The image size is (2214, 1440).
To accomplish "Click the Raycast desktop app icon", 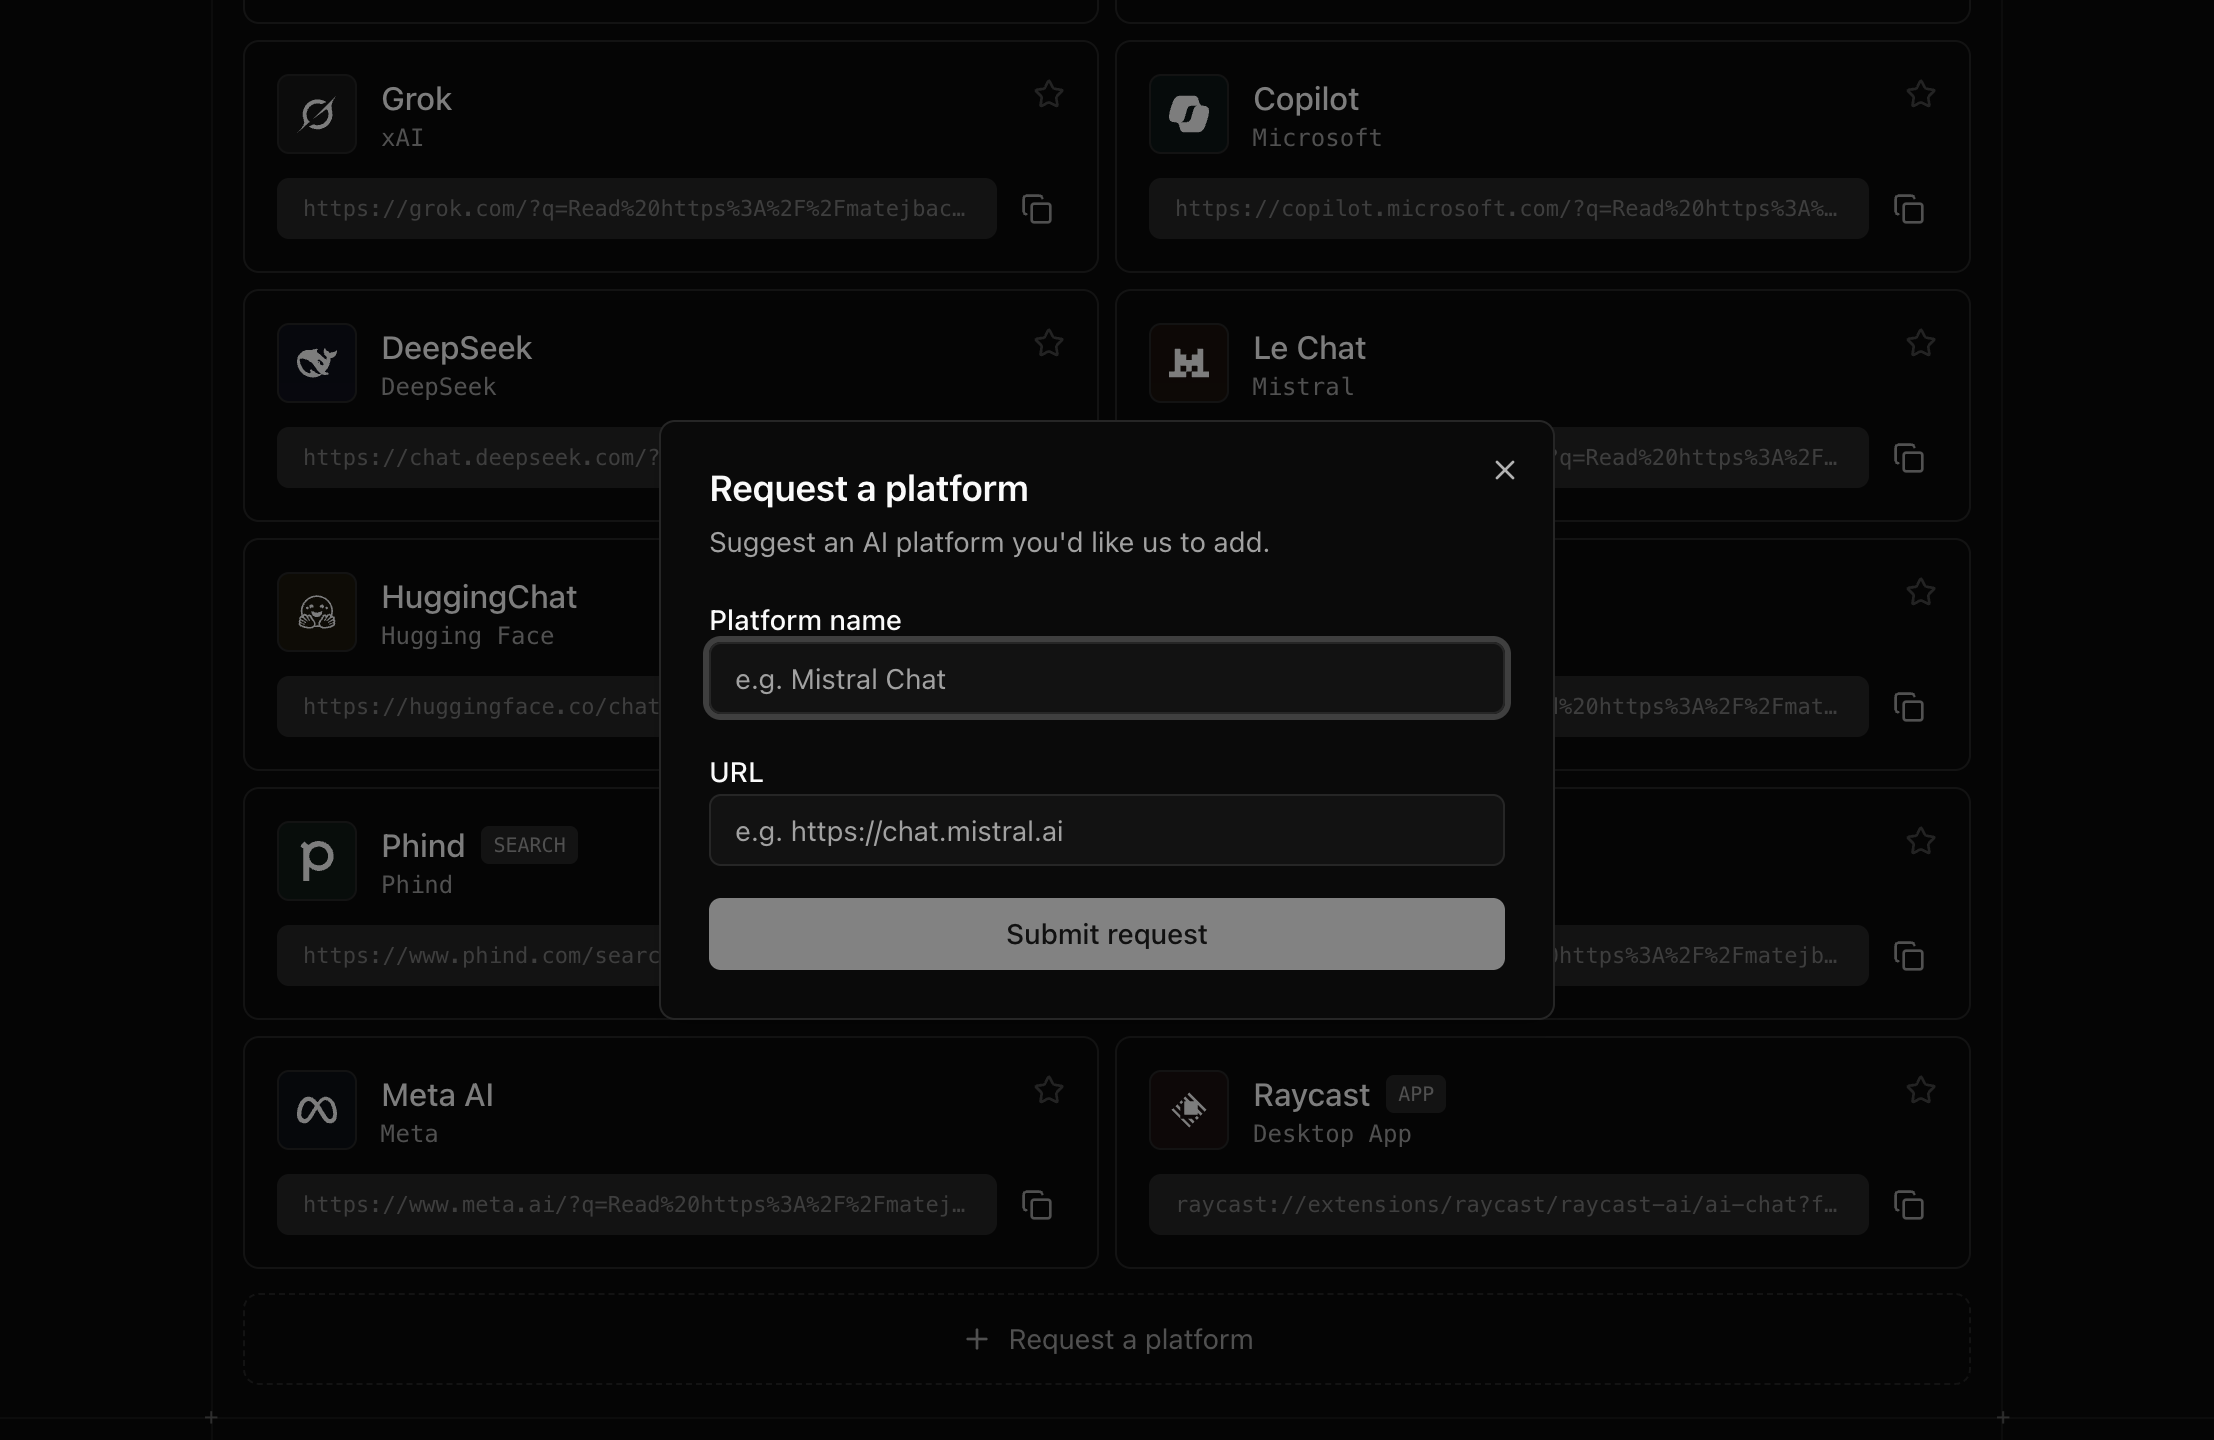I will click(x=1188, y=1109).
